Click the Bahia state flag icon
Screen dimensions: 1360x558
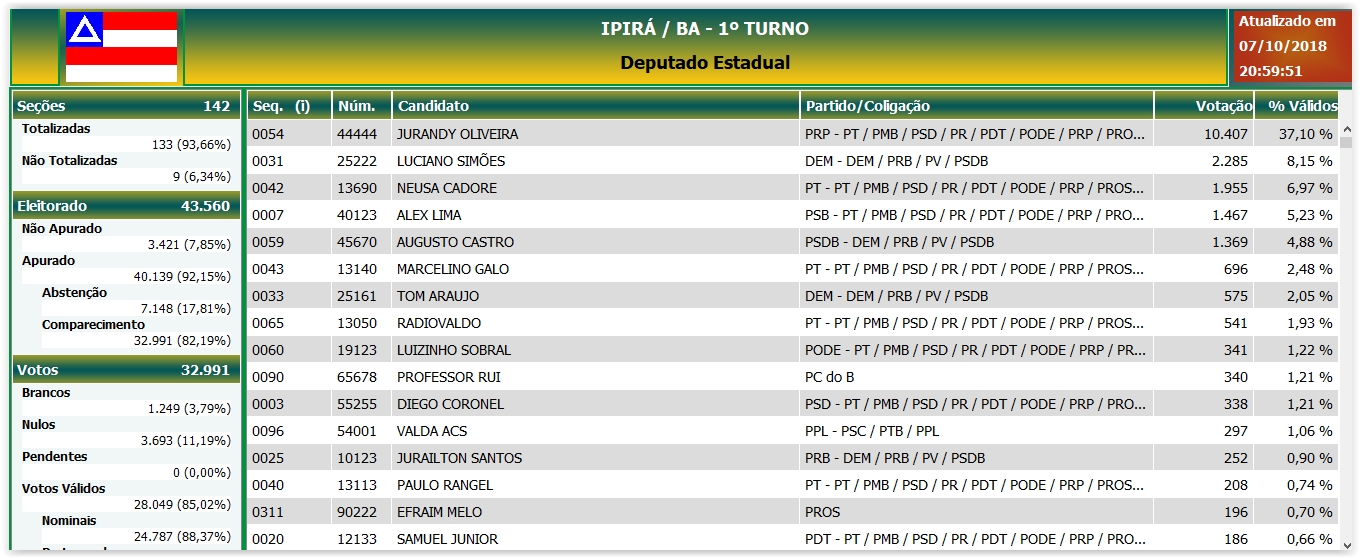coord(121,47)
